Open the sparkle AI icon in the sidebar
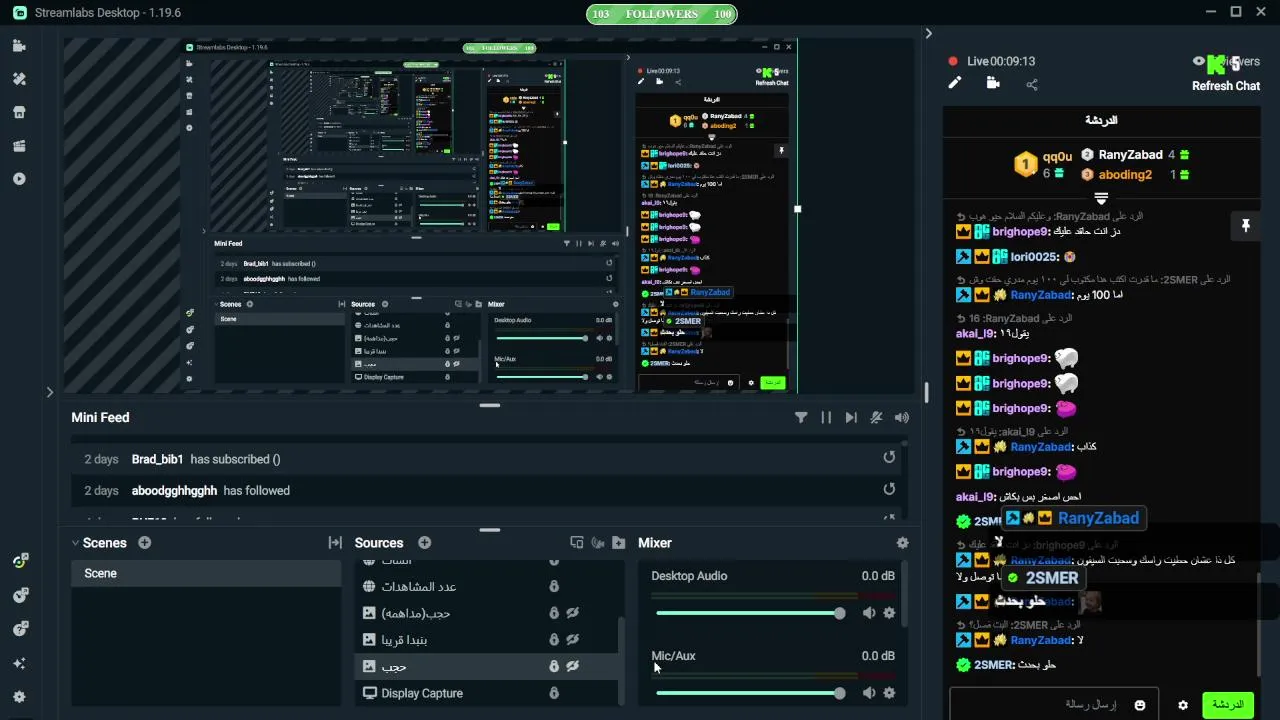Viewport: 1280px width, 720px height. 19,663
